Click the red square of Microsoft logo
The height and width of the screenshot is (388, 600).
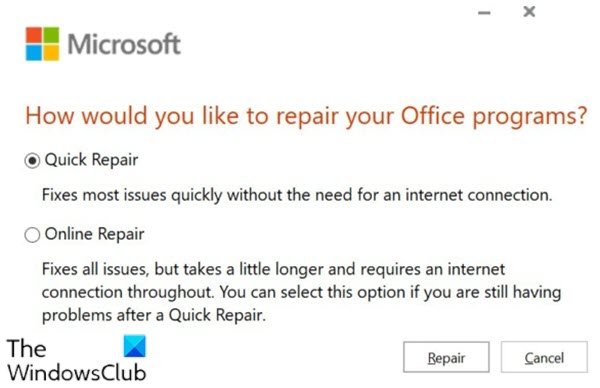click(x=33, y=35)
